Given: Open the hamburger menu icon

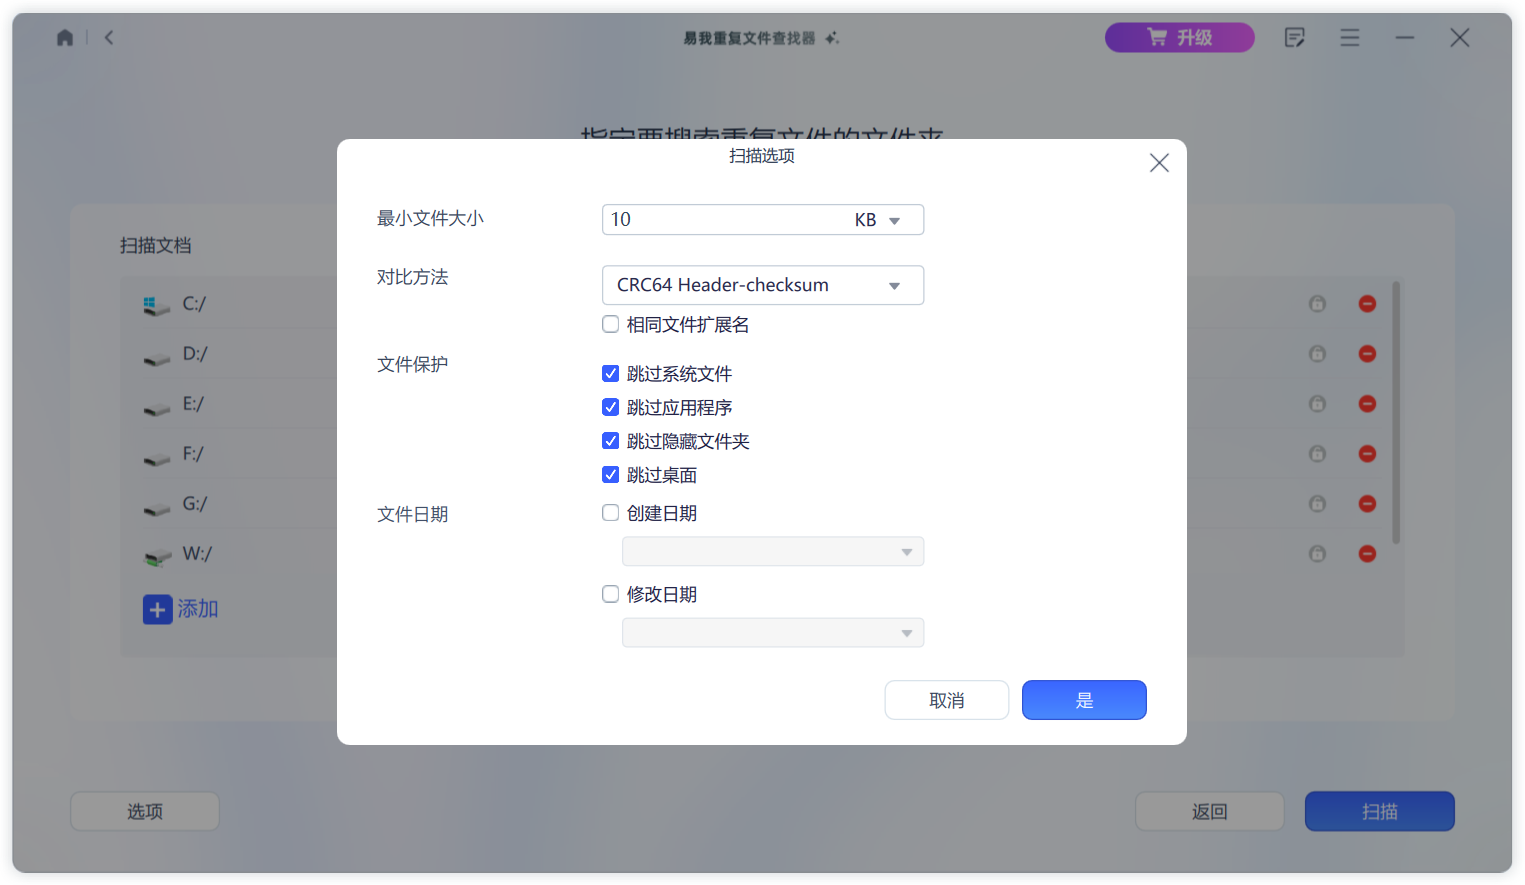Looking at the screenshot, I should point(1350,38).
